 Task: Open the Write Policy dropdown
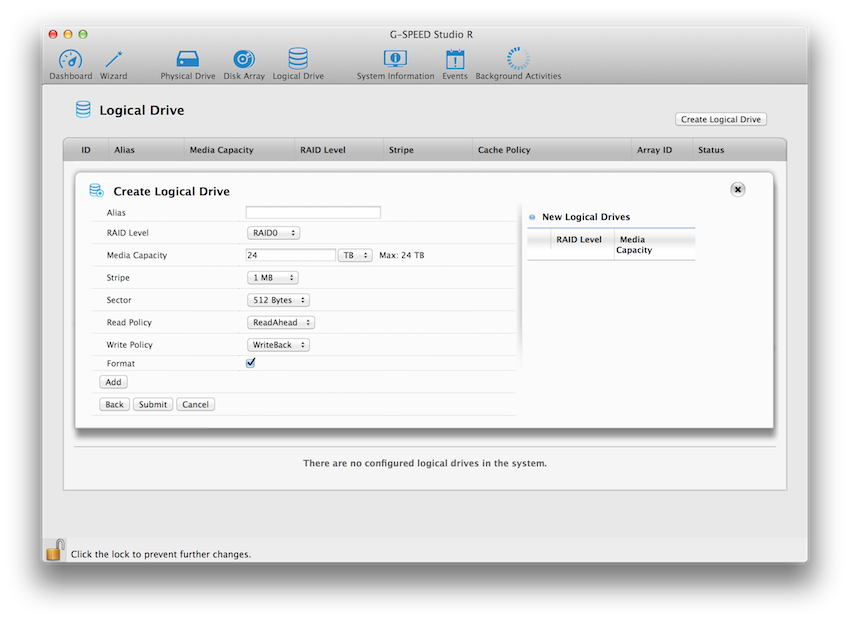click(x=279, y=345)
